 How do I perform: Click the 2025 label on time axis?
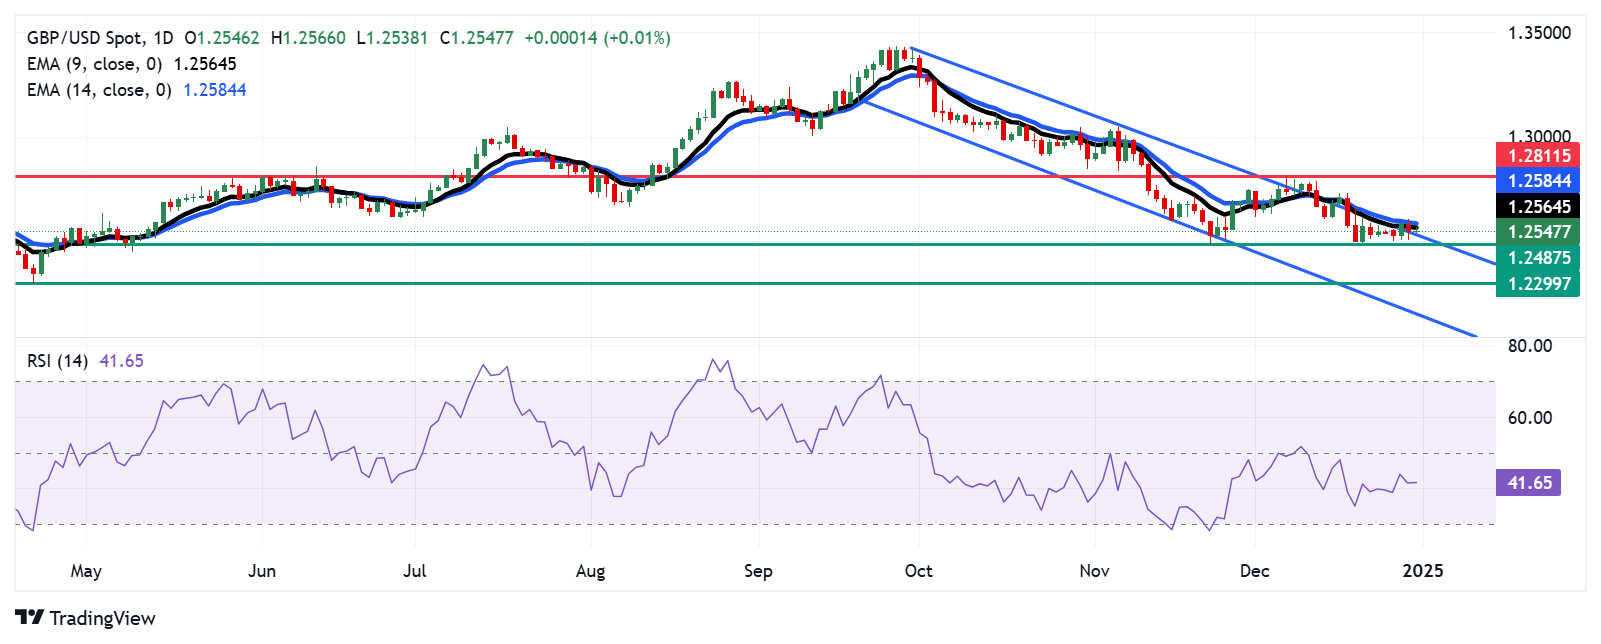point(1422,571)
